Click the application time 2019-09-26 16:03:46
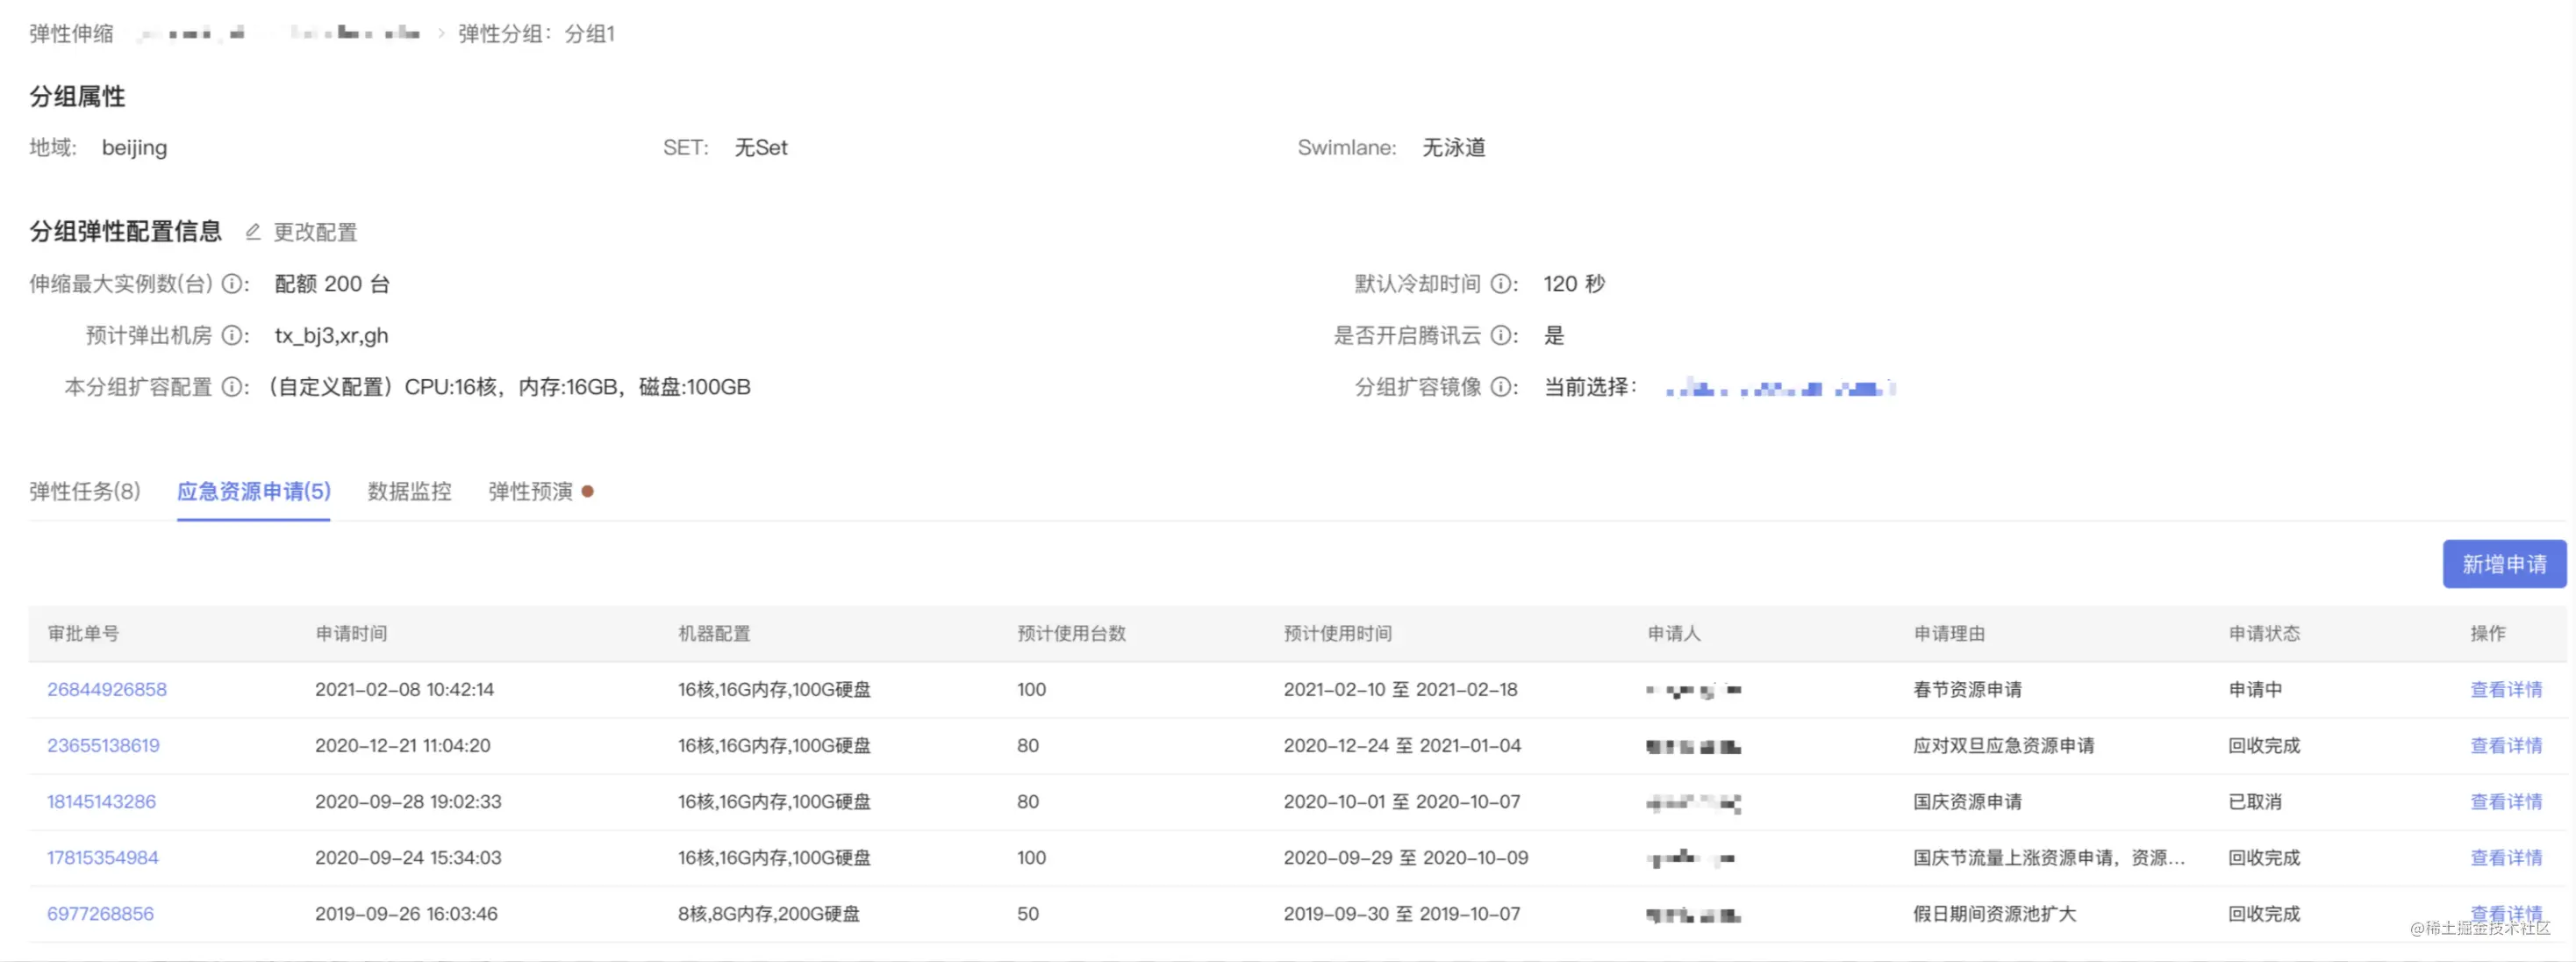This screenshot has width=2576, height=962. [407, 914]
